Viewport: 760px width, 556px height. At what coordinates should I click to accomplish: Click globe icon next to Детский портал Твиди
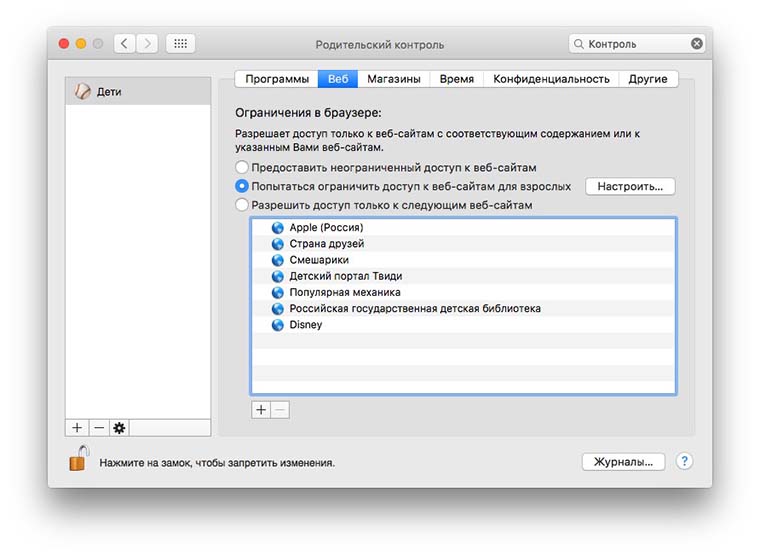[278, 276]
